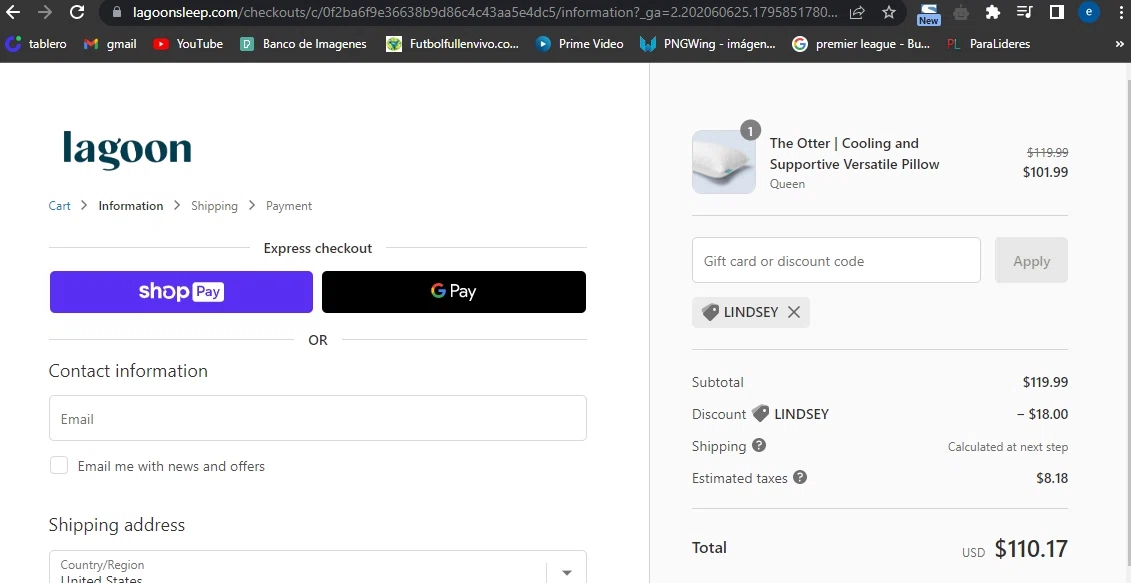Click the '− $18.00' discount value

1042,414
